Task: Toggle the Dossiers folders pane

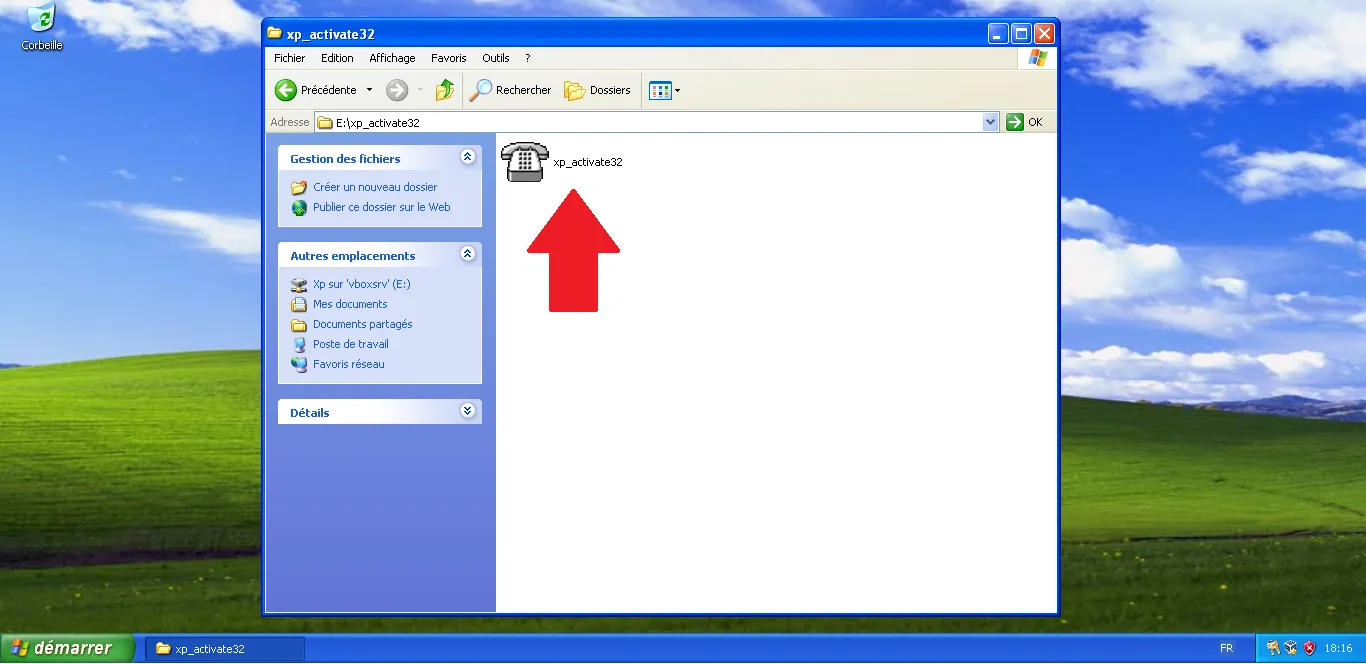Action: coord(597,90)
